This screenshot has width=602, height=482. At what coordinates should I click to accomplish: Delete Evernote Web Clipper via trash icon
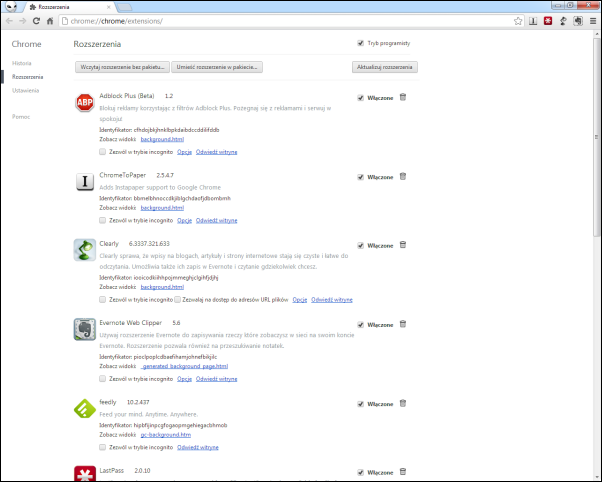click(403, 324)
